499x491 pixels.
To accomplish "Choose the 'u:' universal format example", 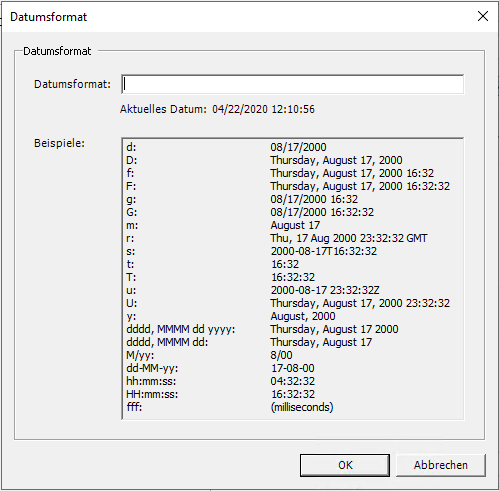I will (292, 290).
